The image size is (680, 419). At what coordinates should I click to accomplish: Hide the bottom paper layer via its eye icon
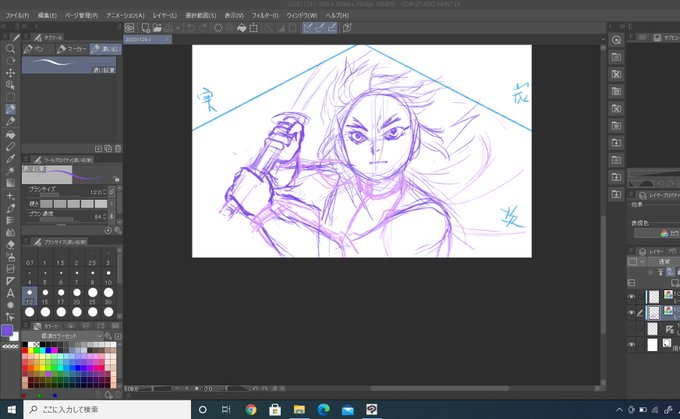point(631,345)
